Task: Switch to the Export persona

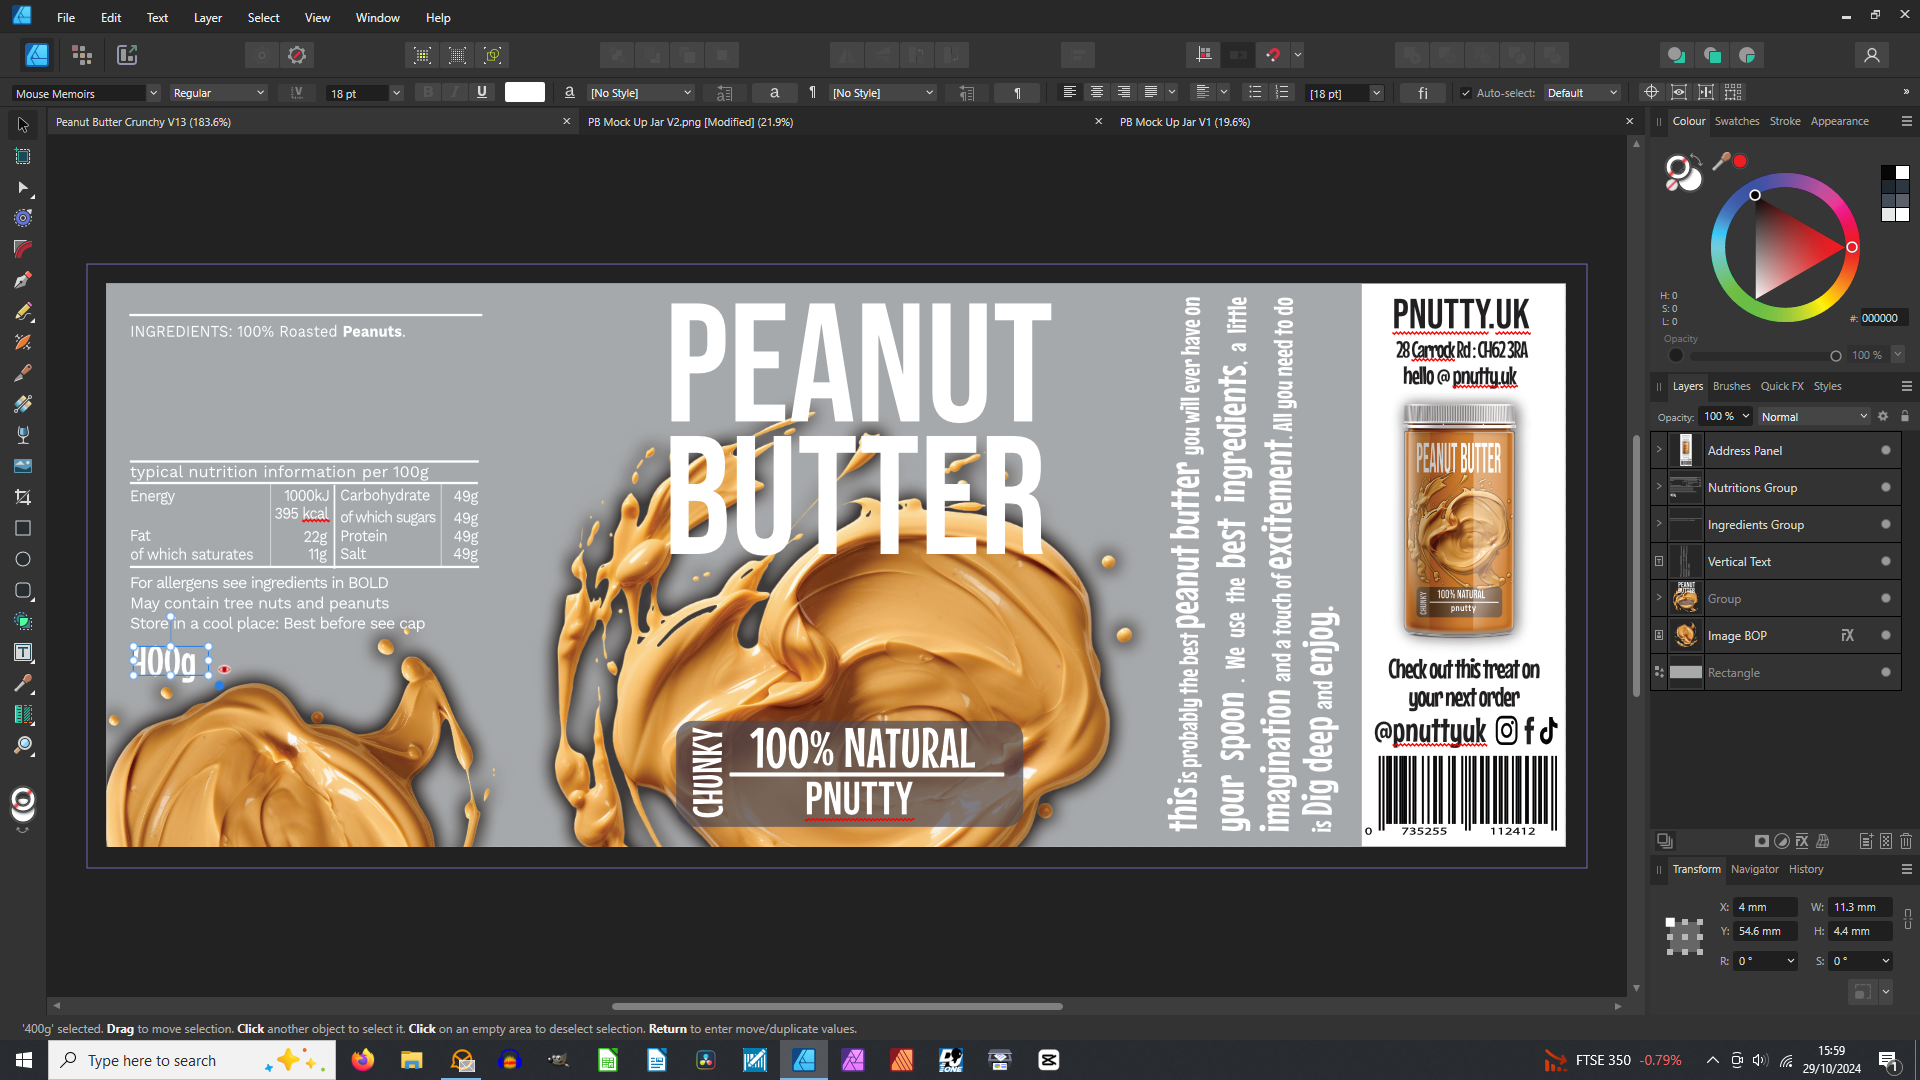Action: coord(127,55)
